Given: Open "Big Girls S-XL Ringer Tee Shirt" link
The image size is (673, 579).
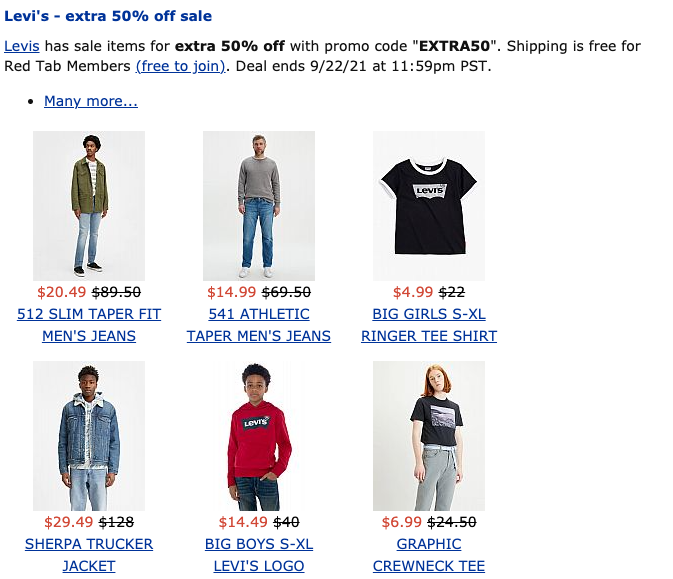Looking at the screenshot, I should point(429,314).
